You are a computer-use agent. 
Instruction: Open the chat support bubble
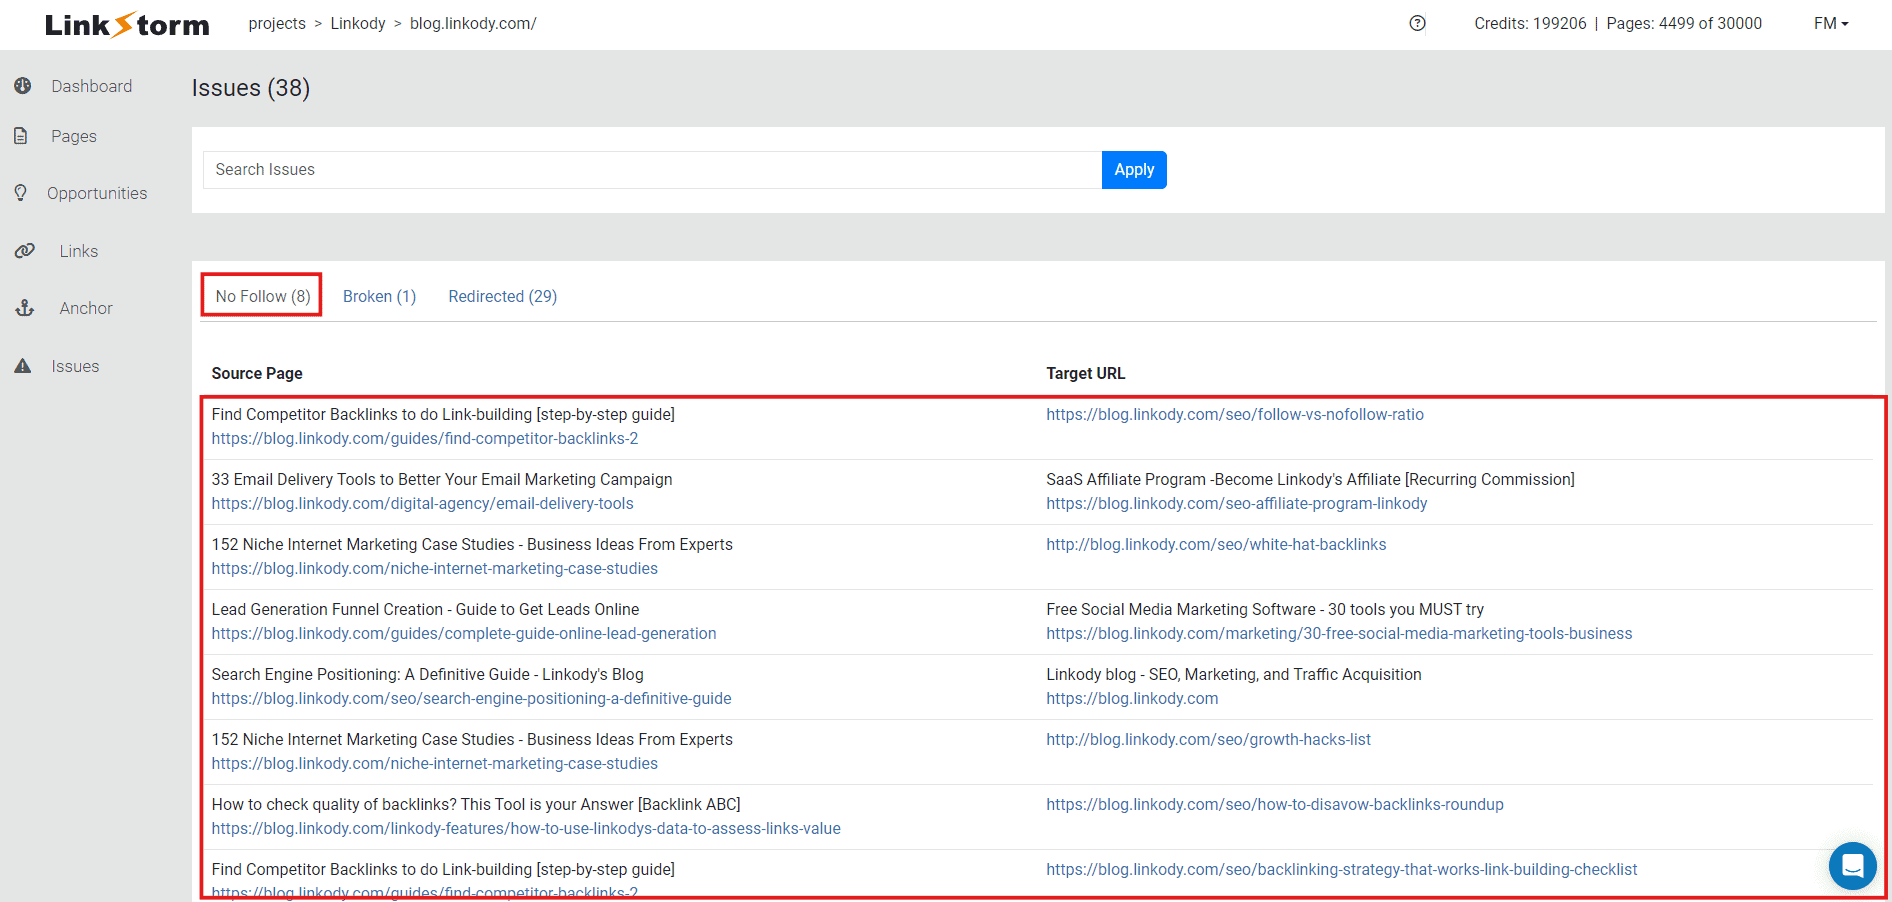pos(1853,866)
